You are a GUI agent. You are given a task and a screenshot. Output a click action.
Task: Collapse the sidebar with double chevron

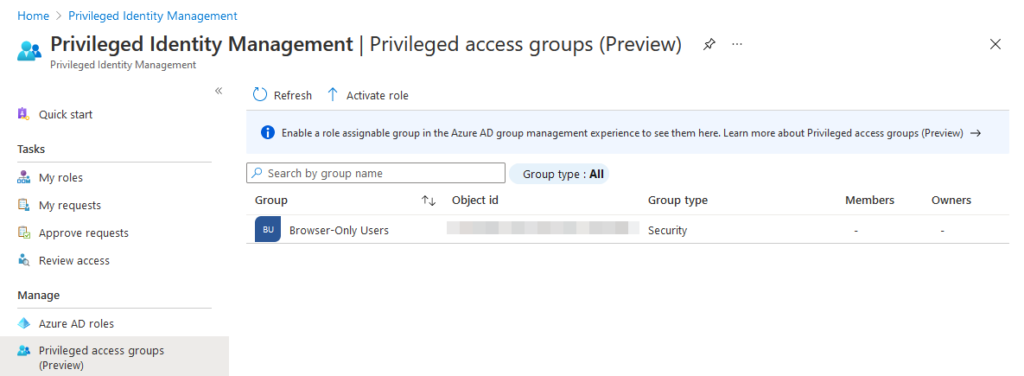219,91
